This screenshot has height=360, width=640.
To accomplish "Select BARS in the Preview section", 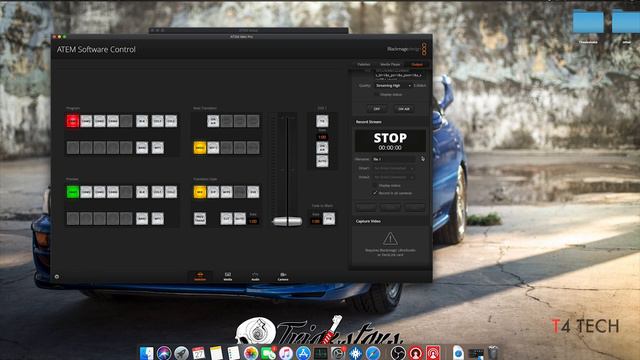I will click(x=142, y=219).
